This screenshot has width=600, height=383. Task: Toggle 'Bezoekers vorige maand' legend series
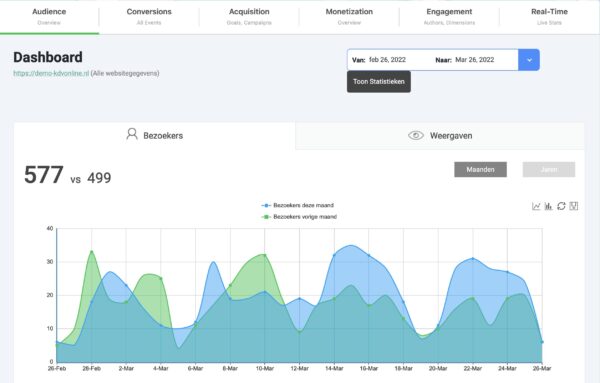(299, 217)
